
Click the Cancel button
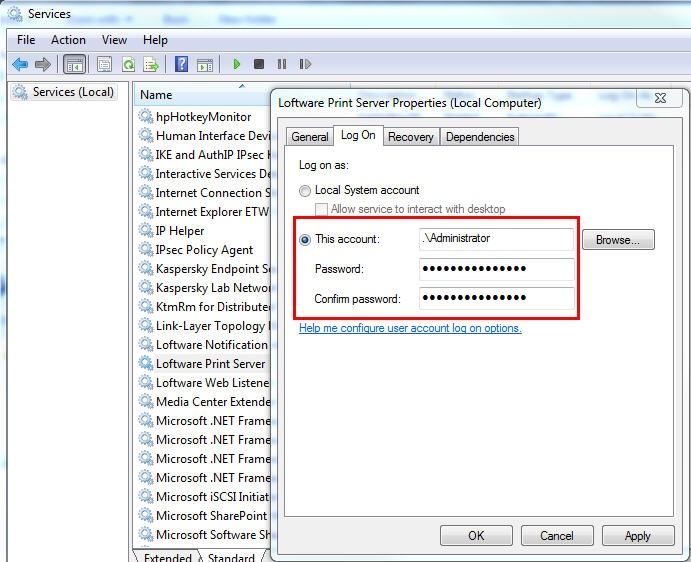click(557, 536)
